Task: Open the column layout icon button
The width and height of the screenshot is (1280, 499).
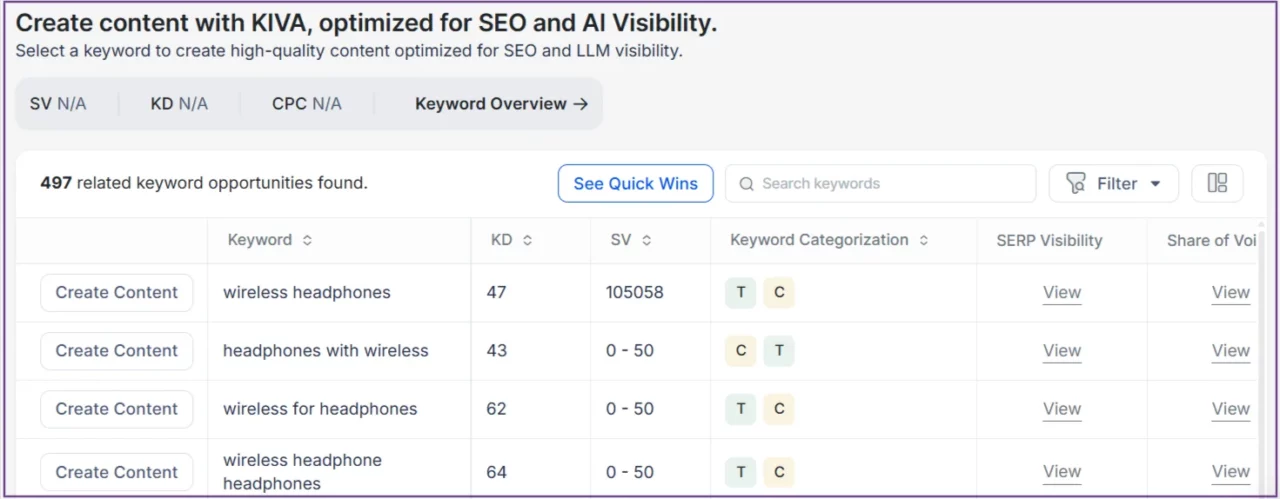Action: [1217, 183]
